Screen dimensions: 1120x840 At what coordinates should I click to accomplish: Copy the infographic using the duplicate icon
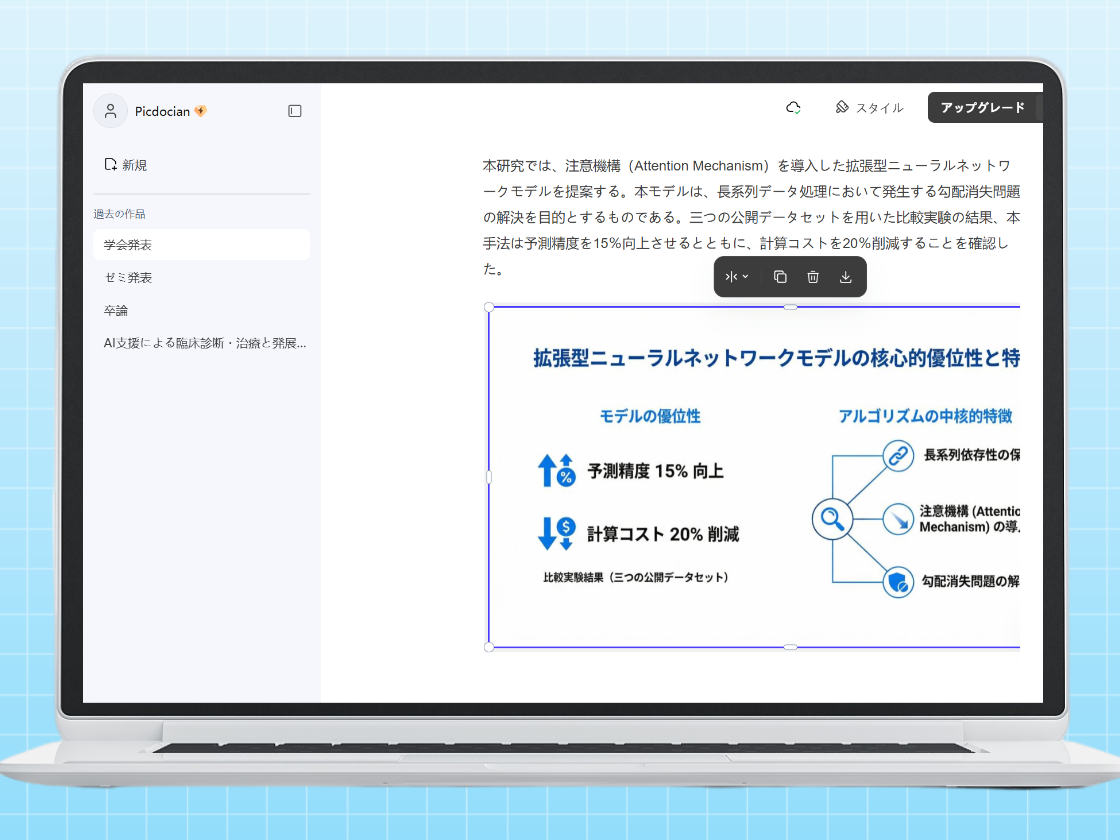[780, 277]
